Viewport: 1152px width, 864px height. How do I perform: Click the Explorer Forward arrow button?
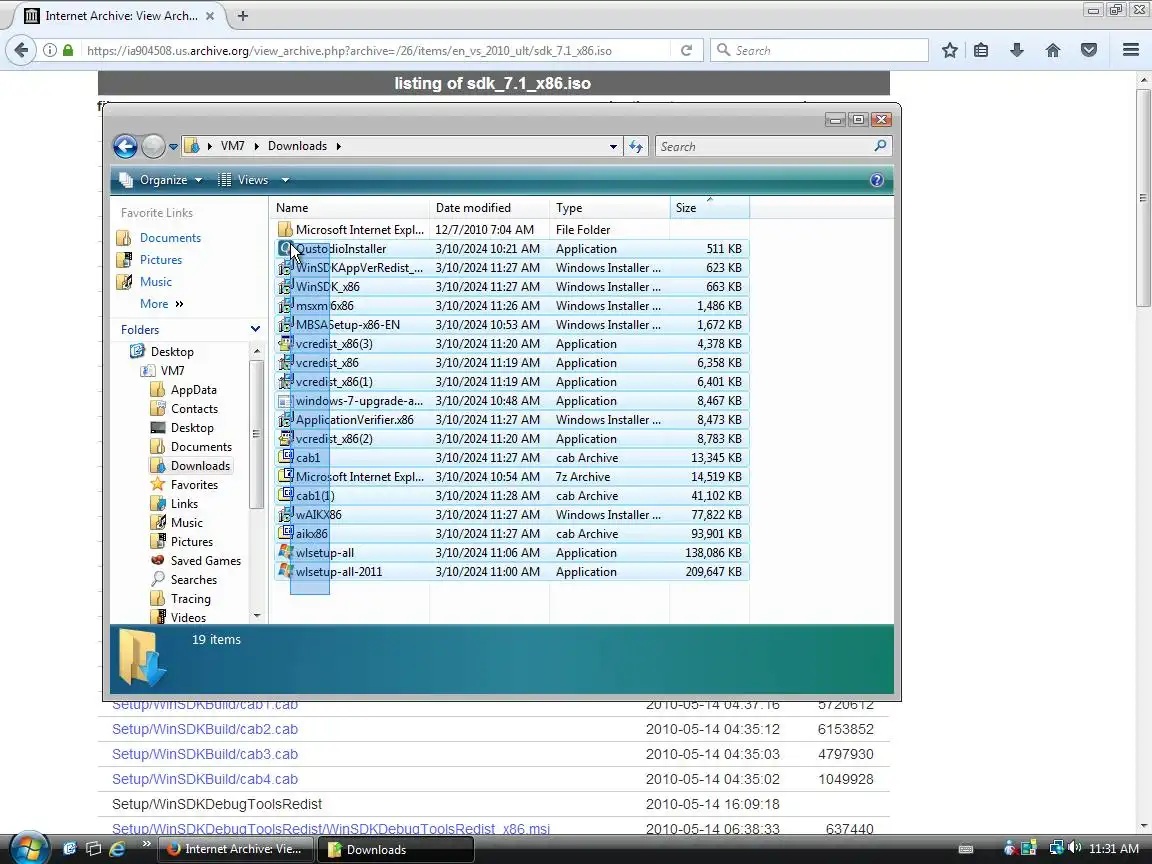pos(153,146)
